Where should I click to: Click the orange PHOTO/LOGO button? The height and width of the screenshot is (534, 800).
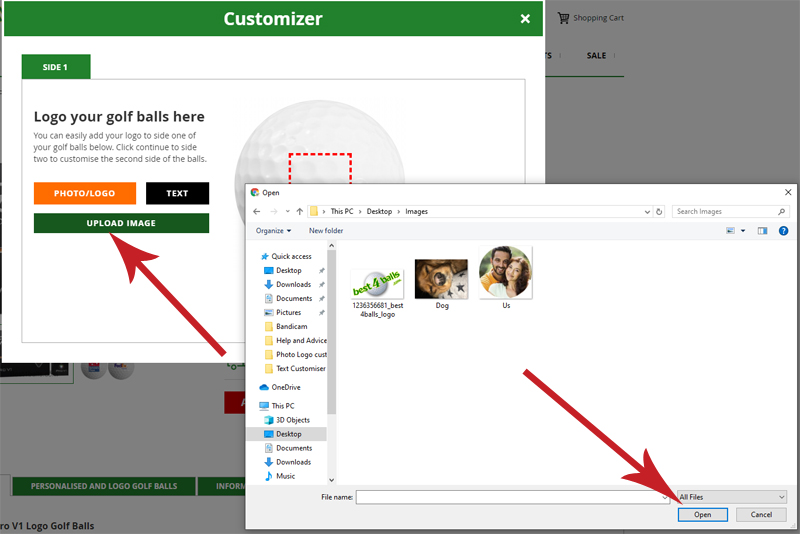pos(84,193)
